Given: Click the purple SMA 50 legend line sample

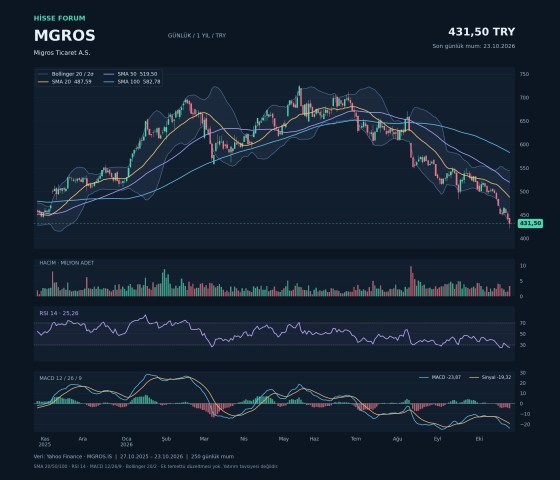Looking at the screenshot, I should [x=109, y=74].
